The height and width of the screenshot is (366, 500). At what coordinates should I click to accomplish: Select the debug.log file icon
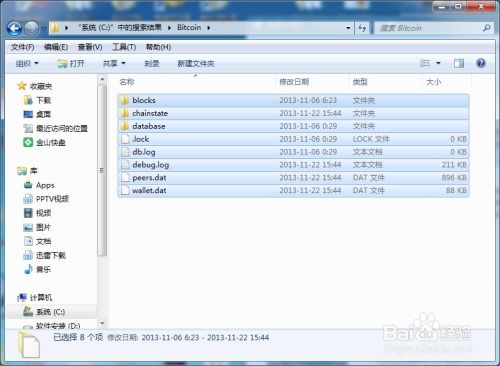coord(125,164)
